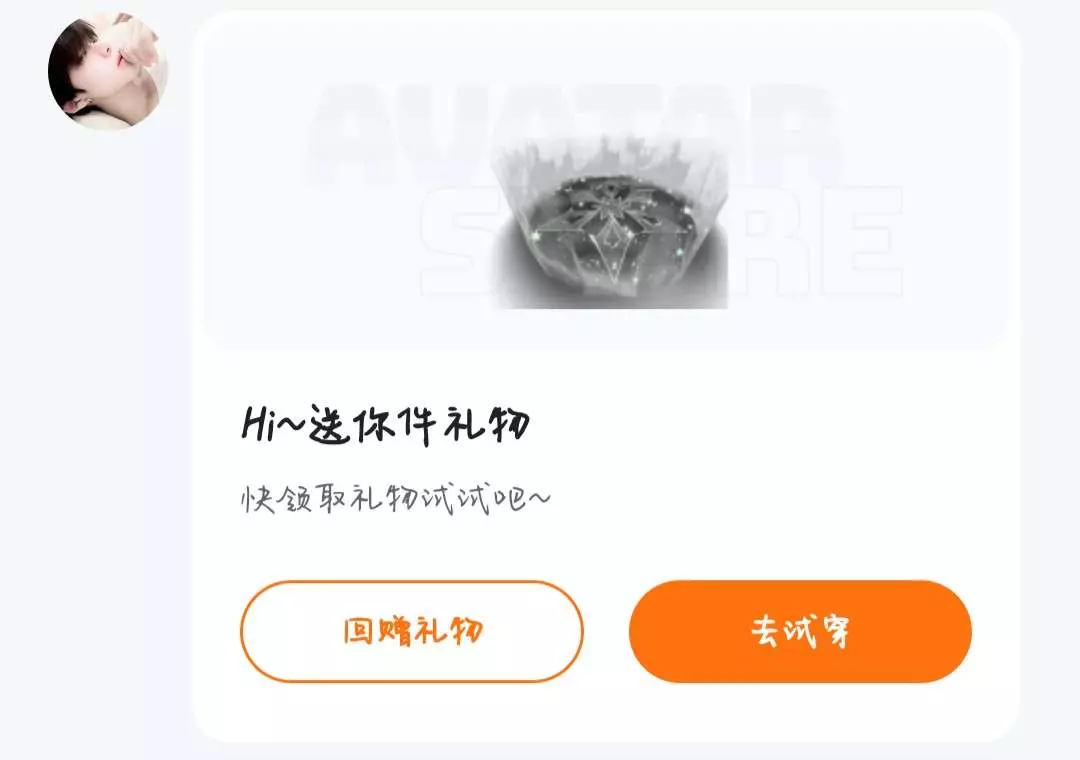Click the outlined STORE watermark letters

(x=661, y=241)
